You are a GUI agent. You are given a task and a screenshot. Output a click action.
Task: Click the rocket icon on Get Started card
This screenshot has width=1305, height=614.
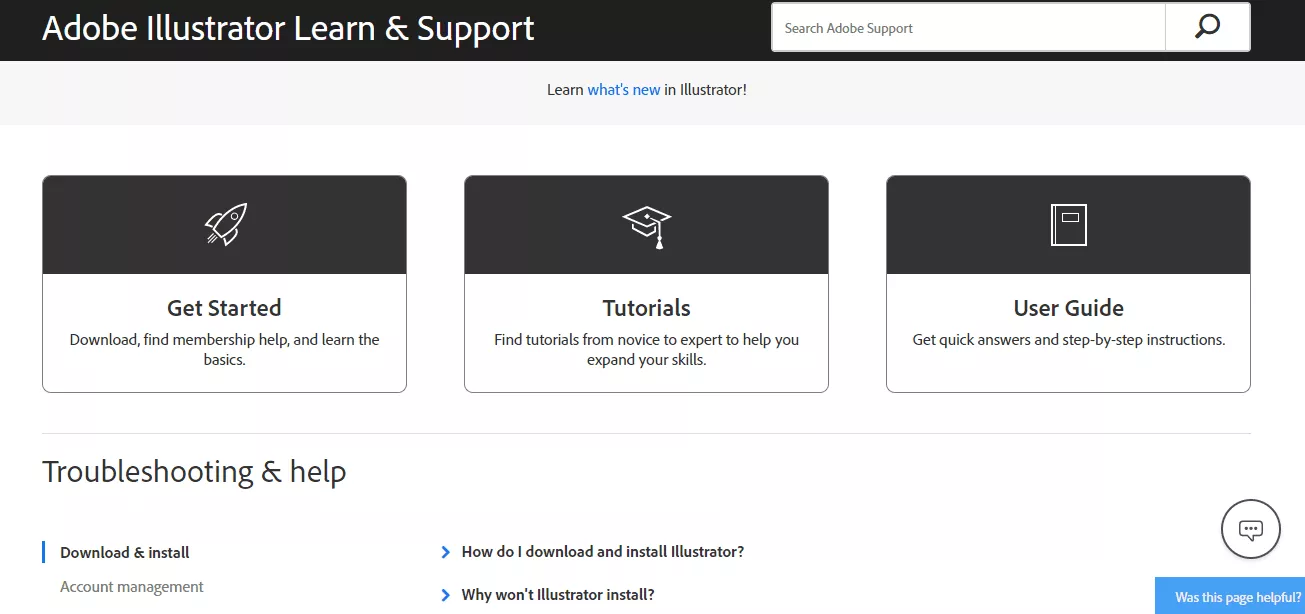[x=225, y=224]
